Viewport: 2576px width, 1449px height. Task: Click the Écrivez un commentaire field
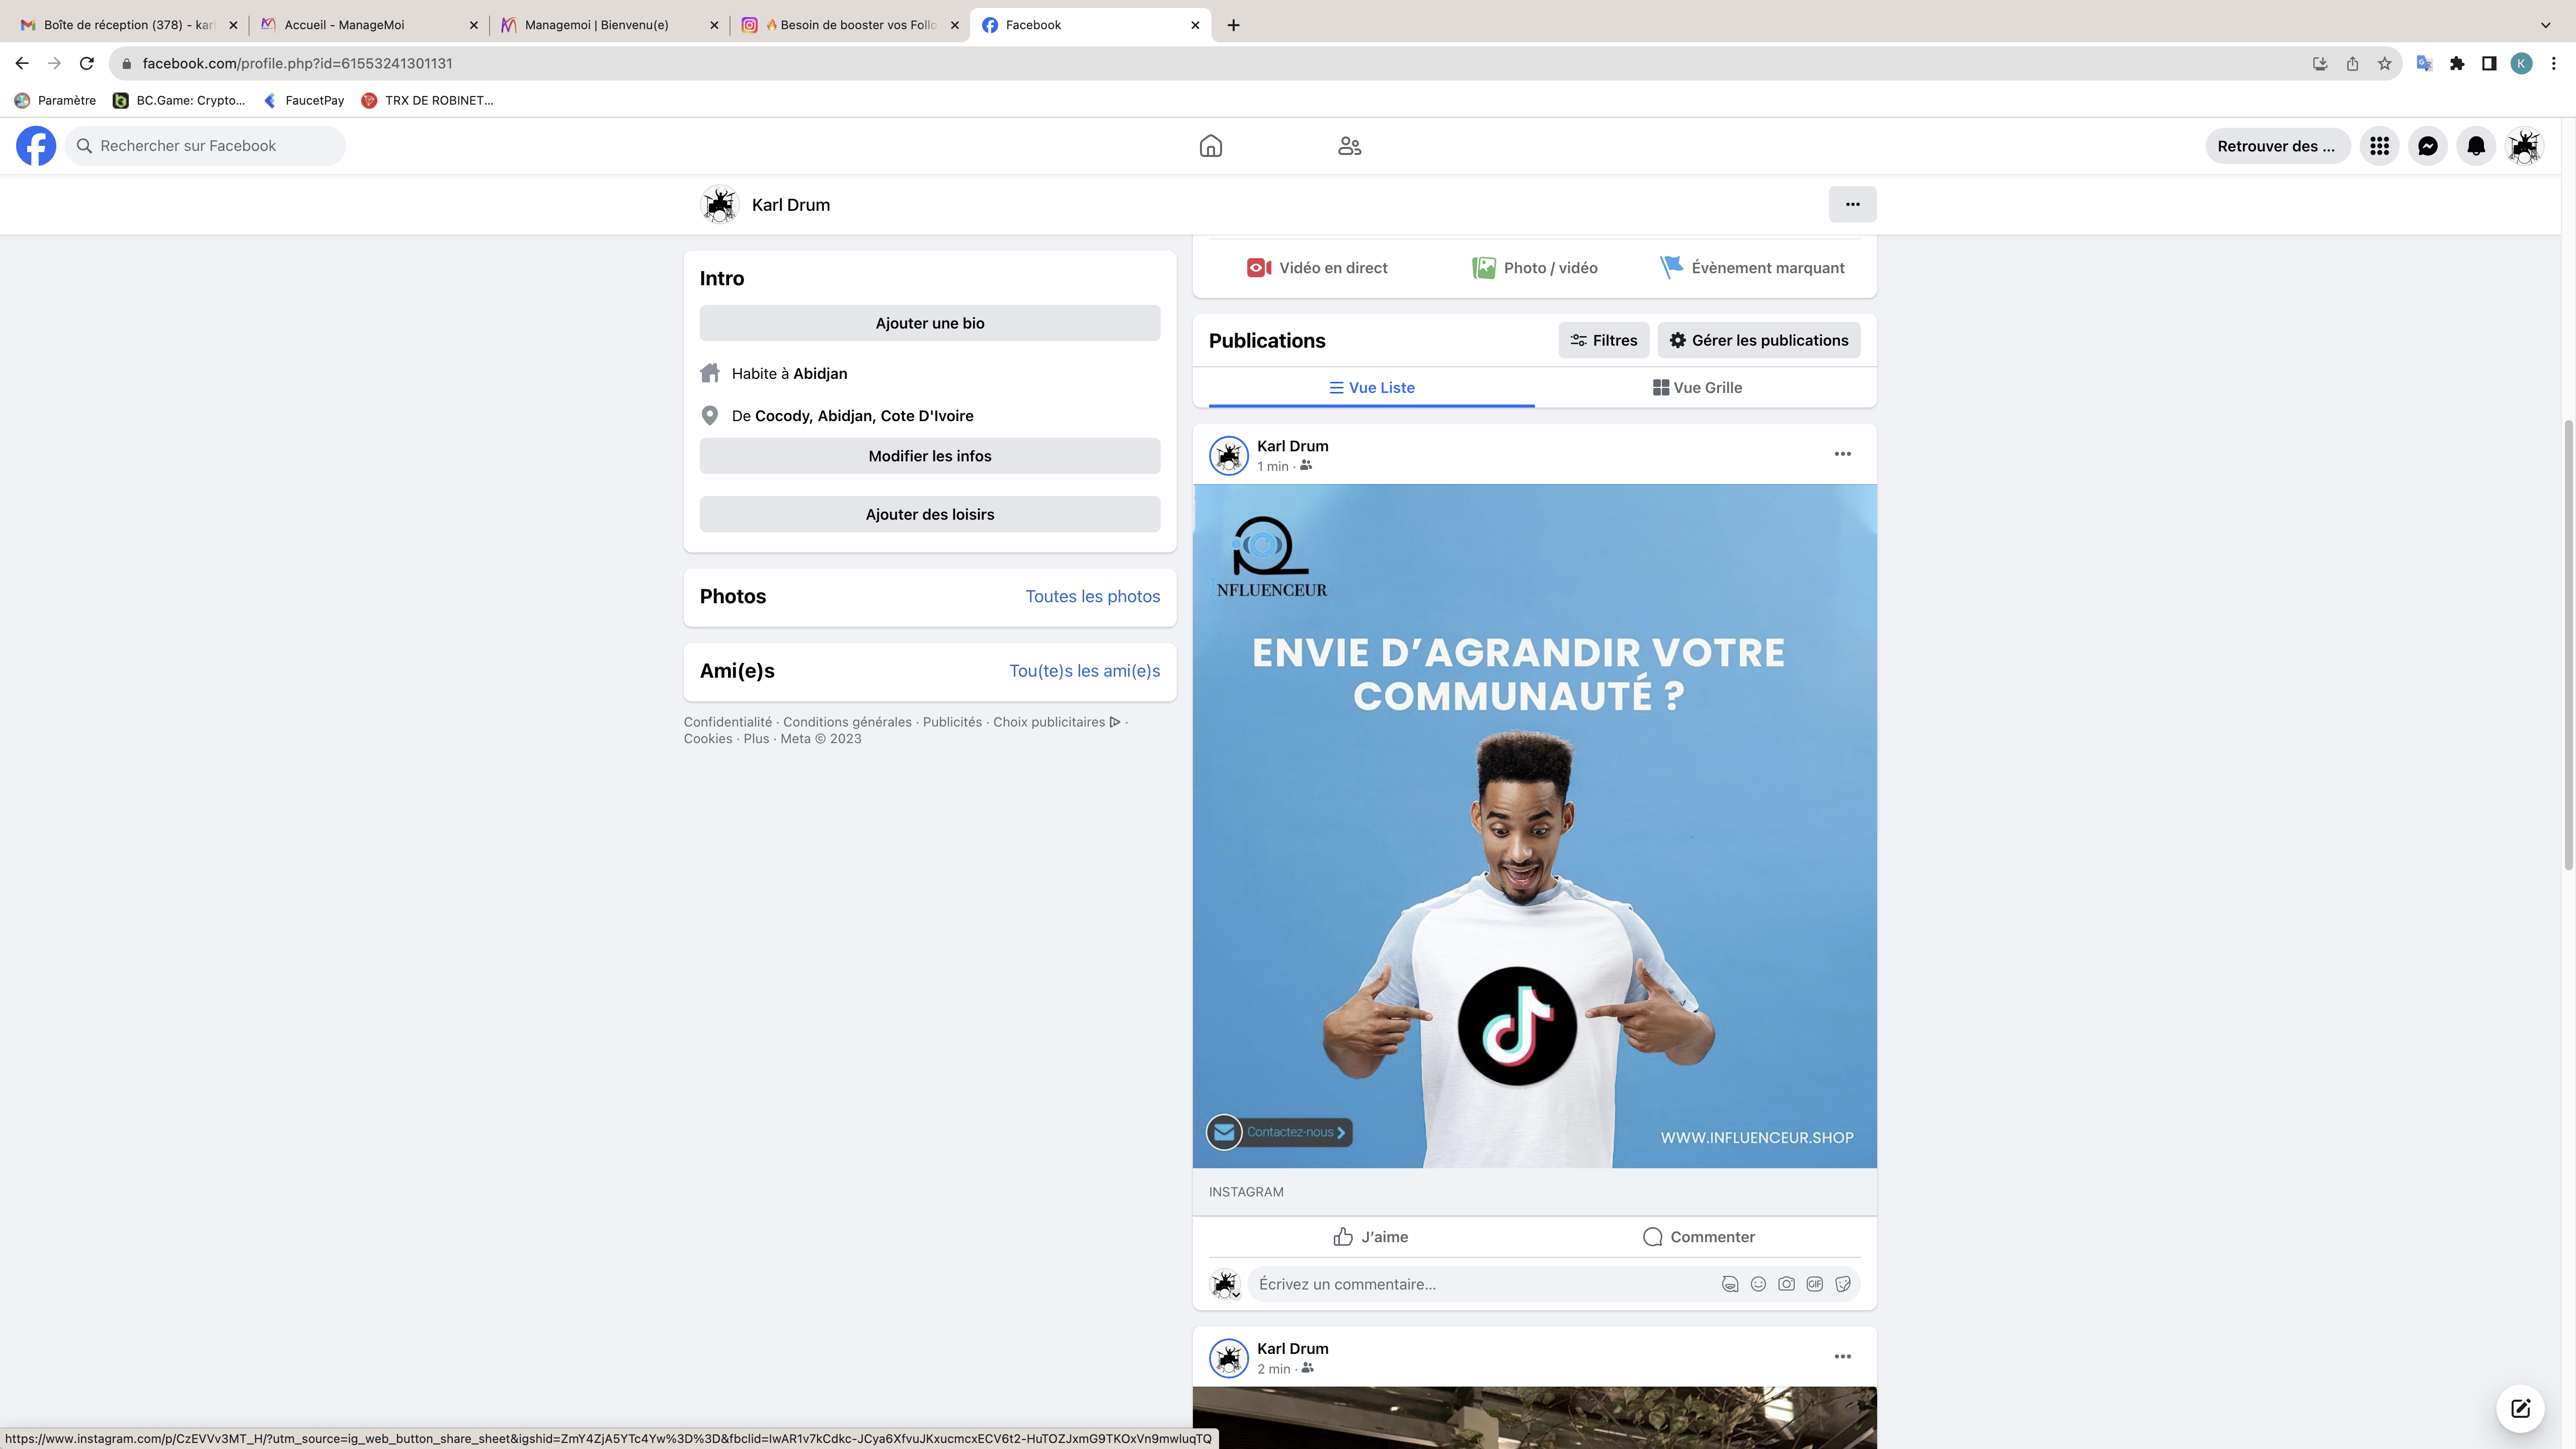click(x=1480, y=1284)
